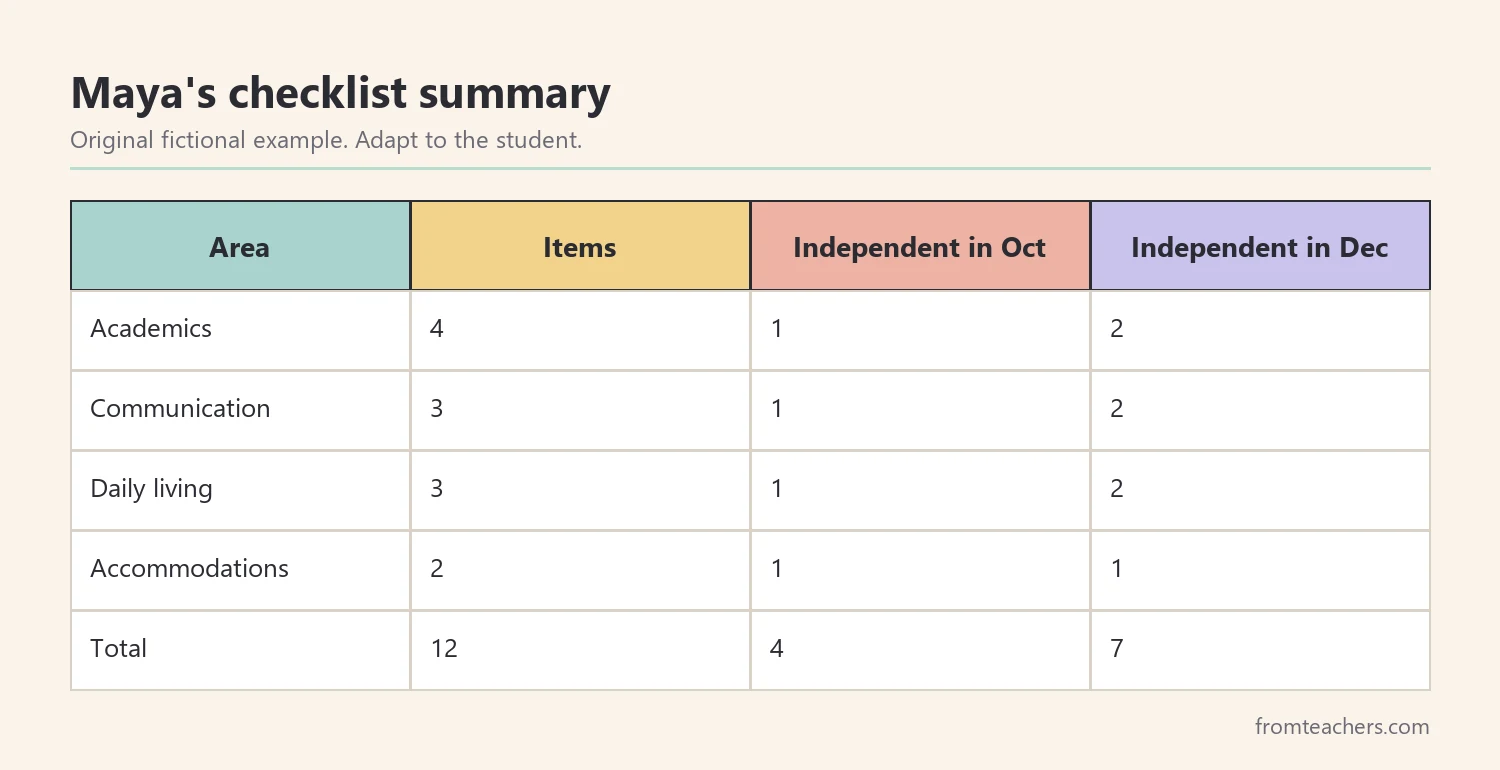Click the Items value 3 for Daily living

point(437,489)
